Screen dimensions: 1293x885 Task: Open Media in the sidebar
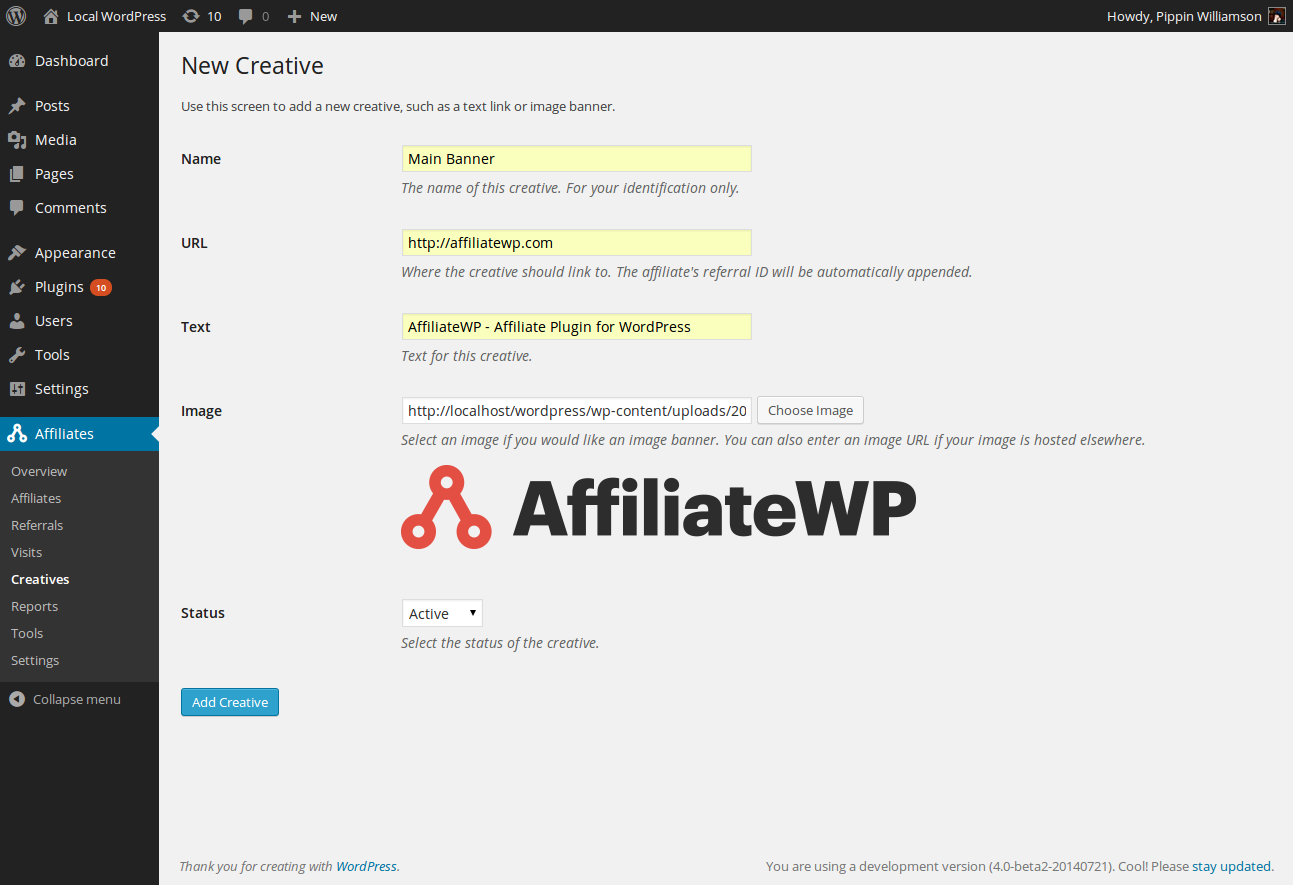79,140
